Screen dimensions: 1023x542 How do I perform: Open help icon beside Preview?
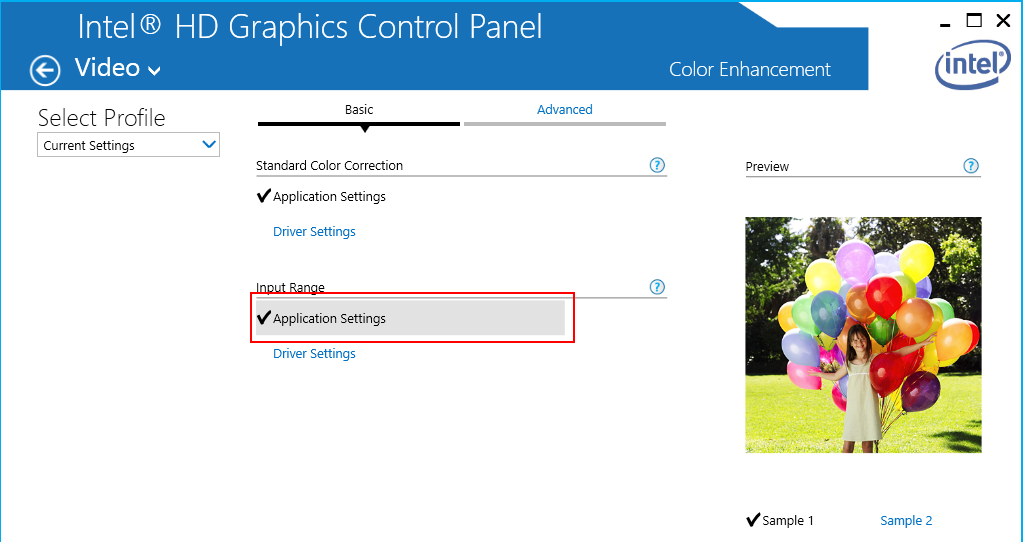click(x=971, y=166)
